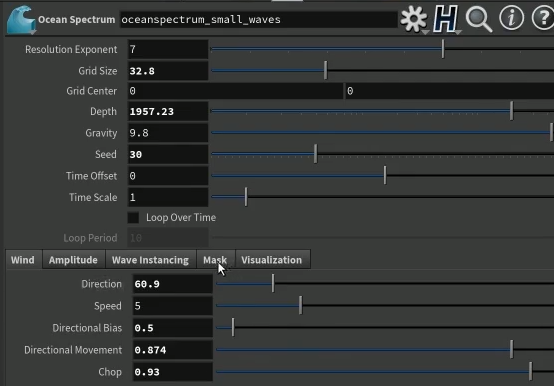Switch to the Amplitude tab
This screenshot has width=554, height=386.
tap(73, 260)
